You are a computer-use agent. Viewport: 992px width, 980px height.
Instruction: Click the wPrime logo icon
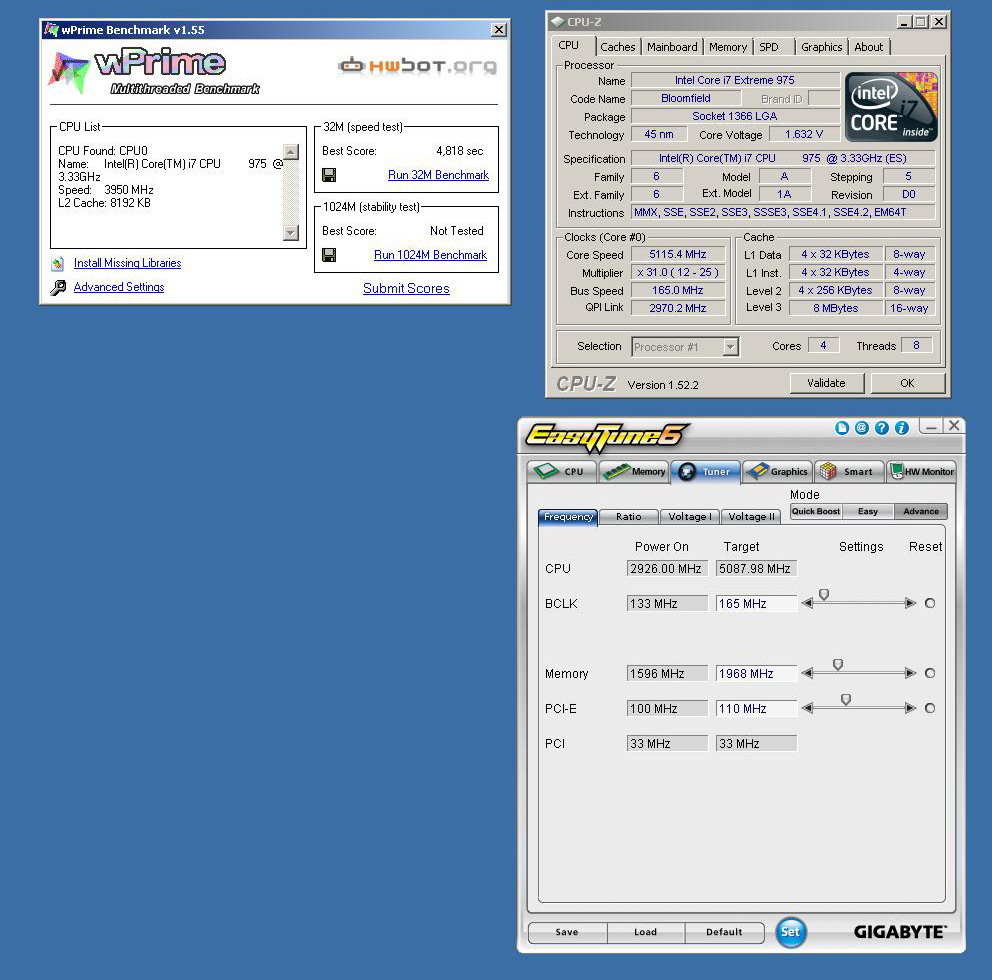click(x=69, y=71)
